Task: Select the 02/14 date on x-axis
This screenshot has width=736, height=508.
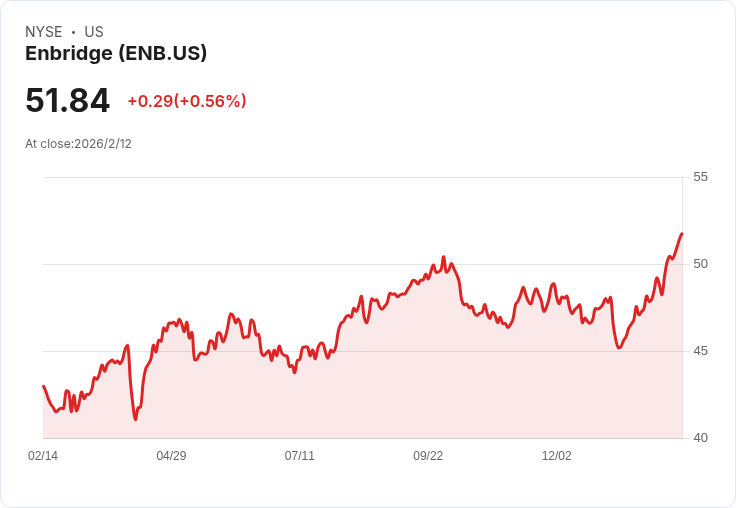Action: (x=43, y=456)
